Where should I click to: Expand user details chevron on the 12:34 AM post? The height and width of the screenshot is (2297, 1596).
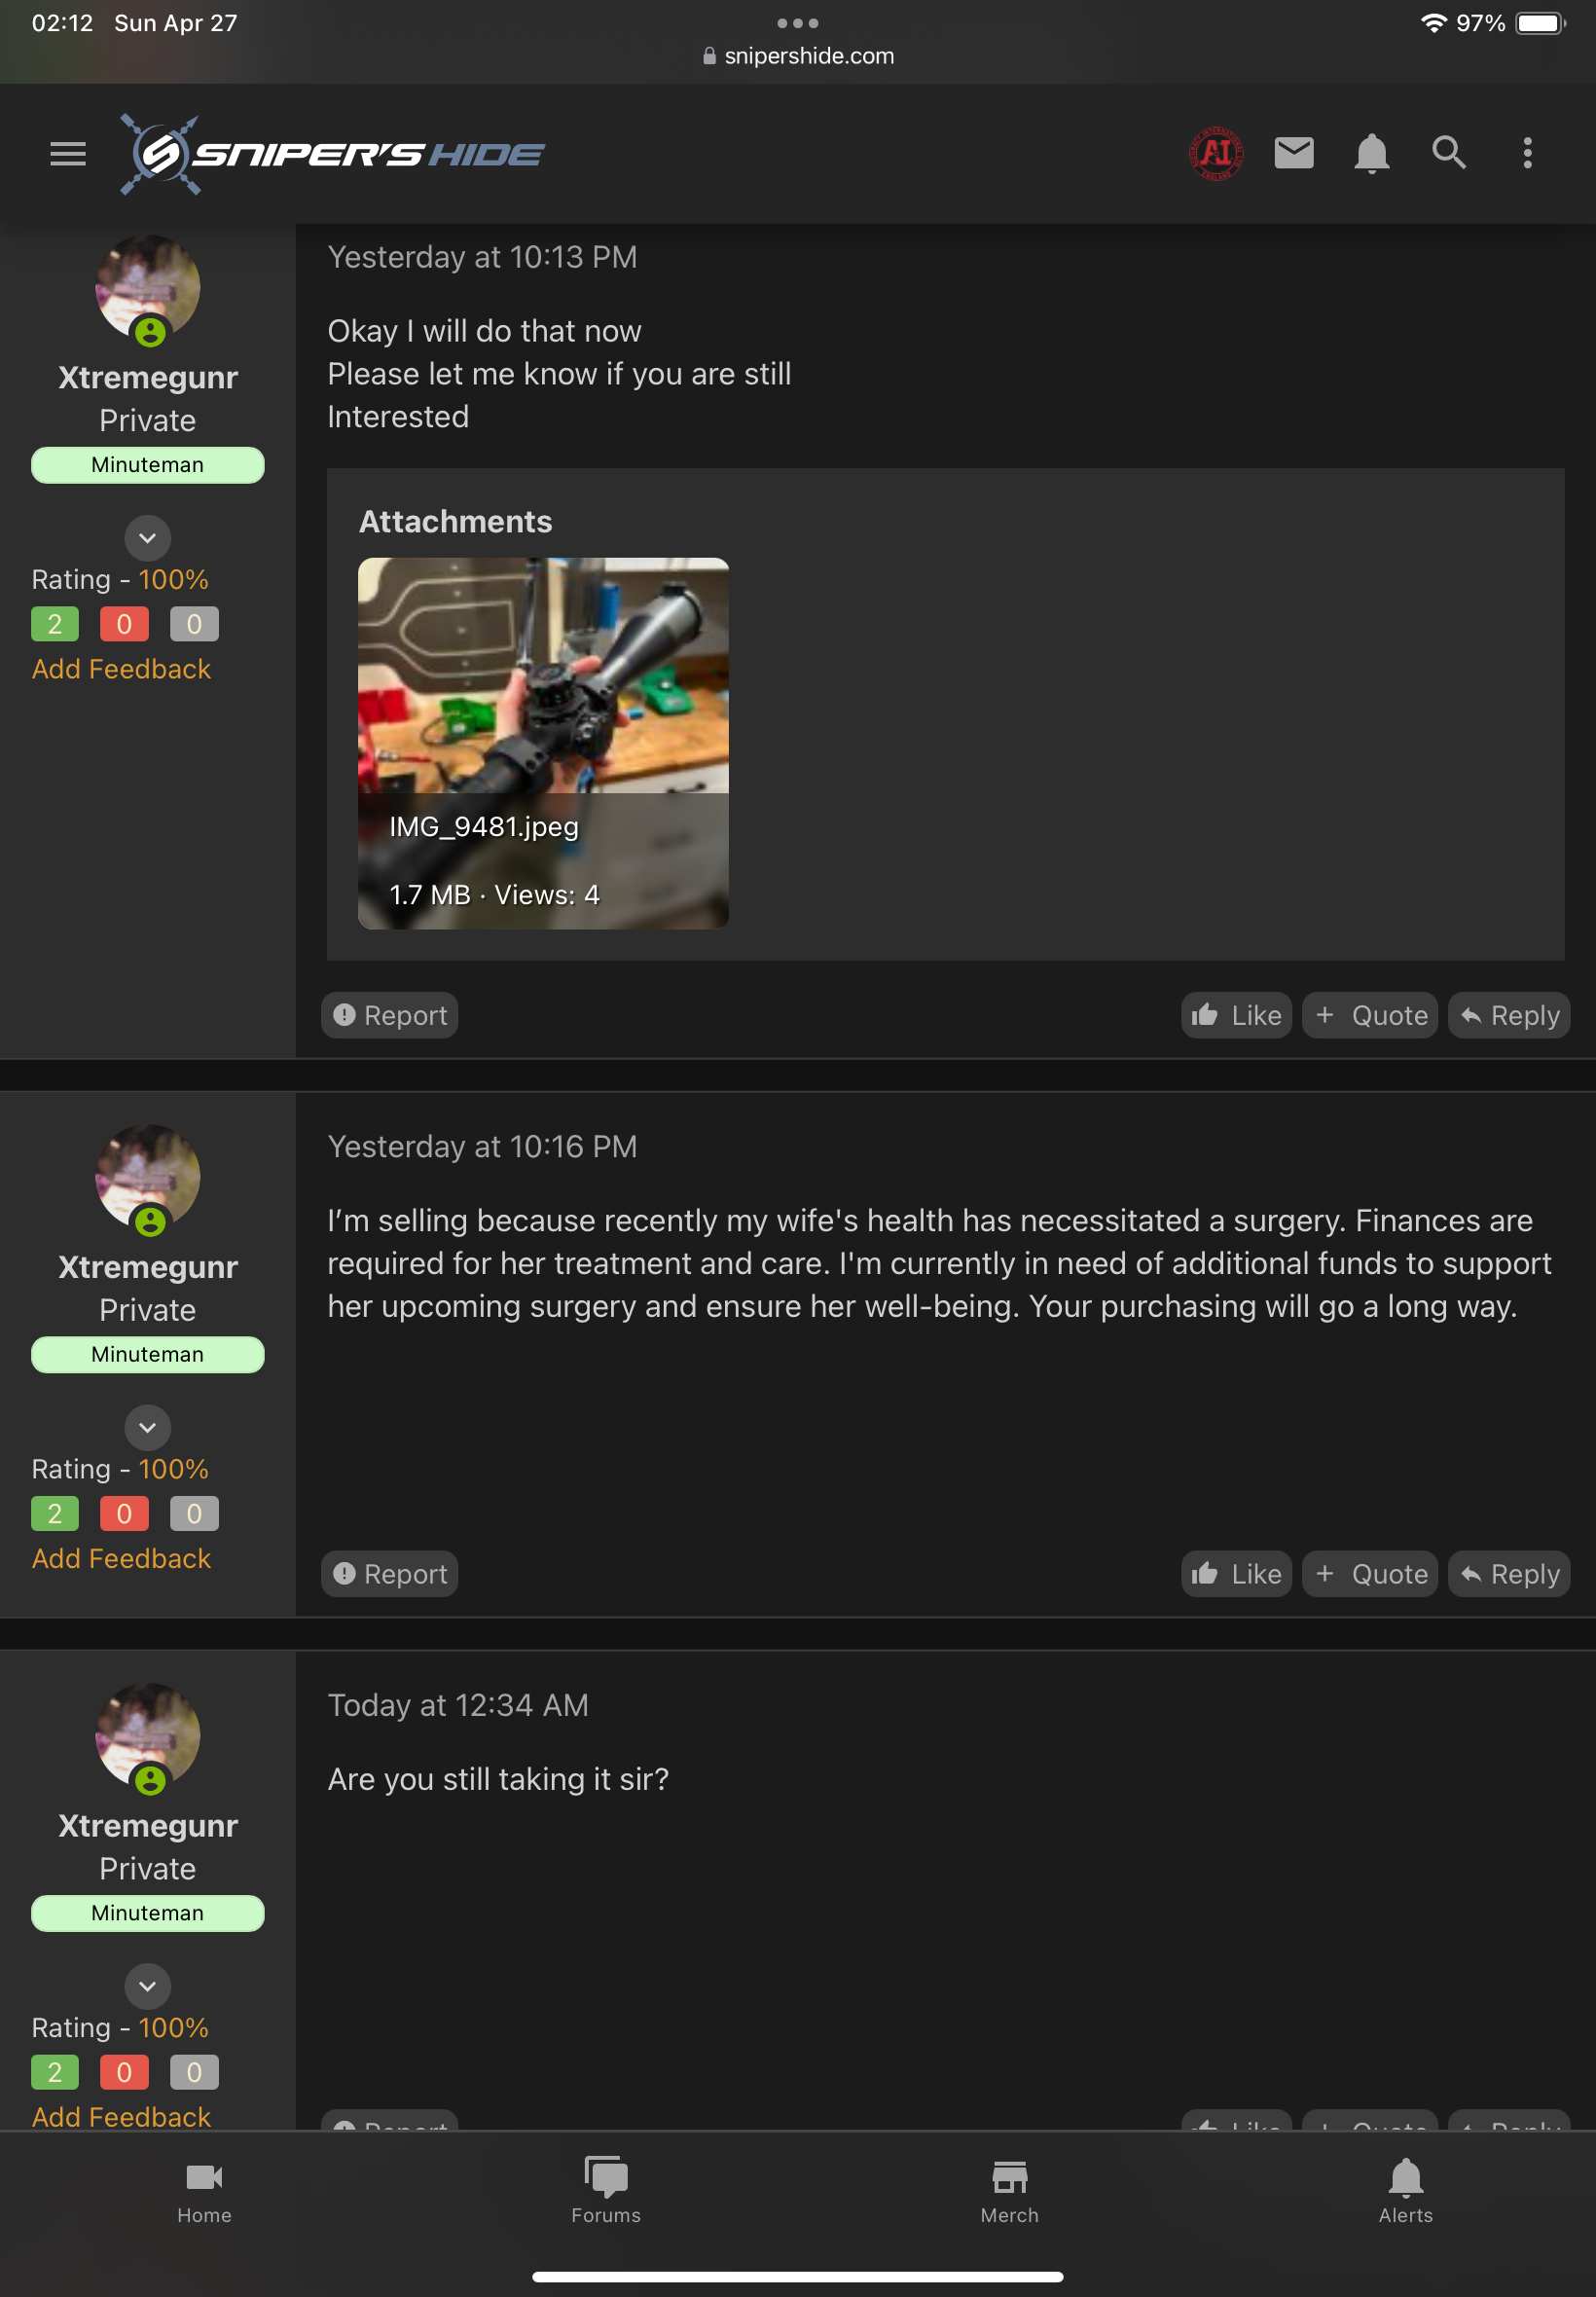tap(148, 1986)
